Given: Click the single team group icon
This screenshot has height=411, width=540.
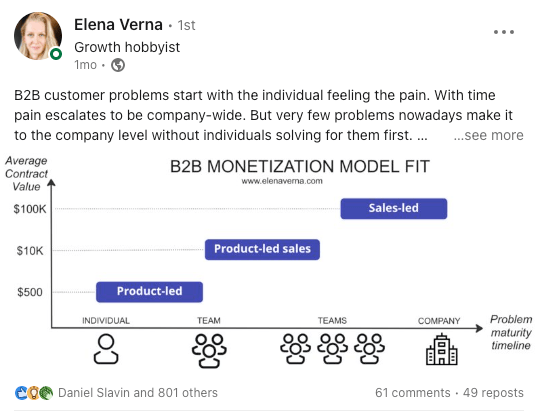Looking at the screenshot, I should pos(209,350).
